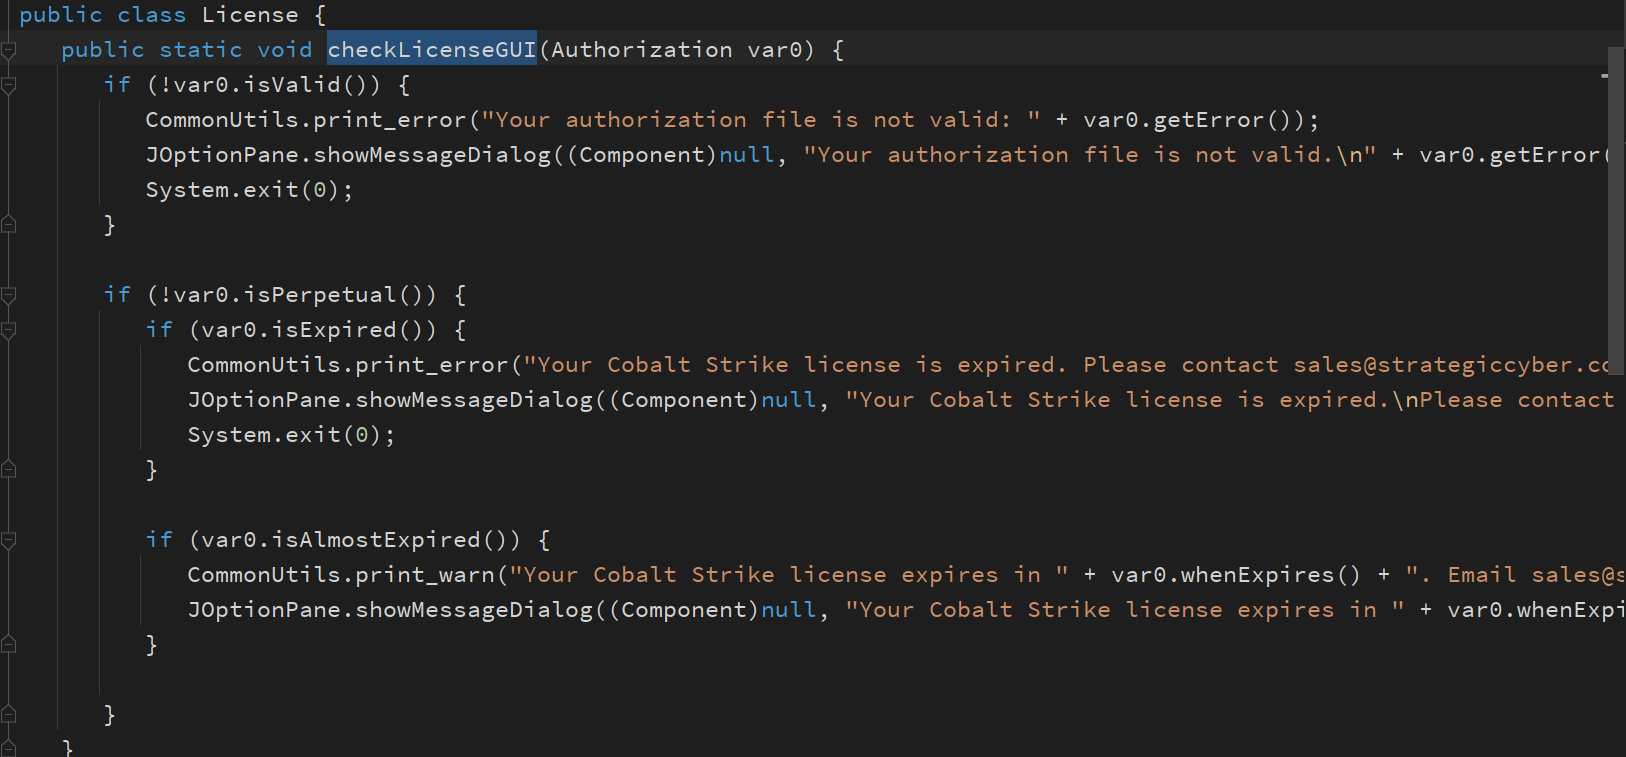Click System.exit(0) inside the isValid block
Screen dimensions: 1626x757
point(249,190)
